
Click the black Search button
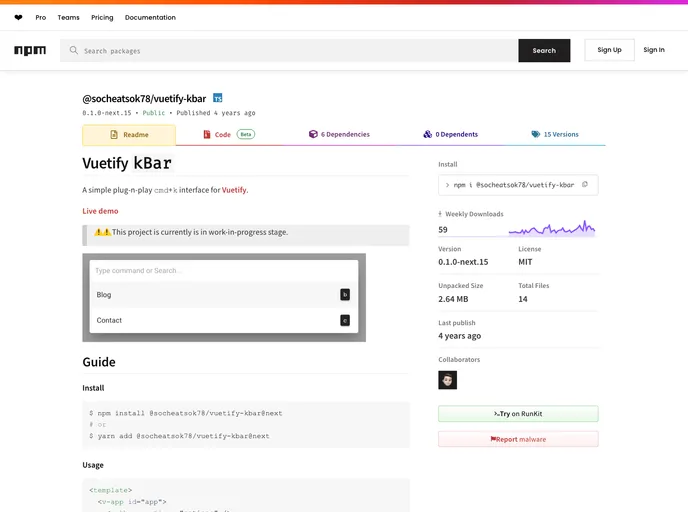[544, 50]
